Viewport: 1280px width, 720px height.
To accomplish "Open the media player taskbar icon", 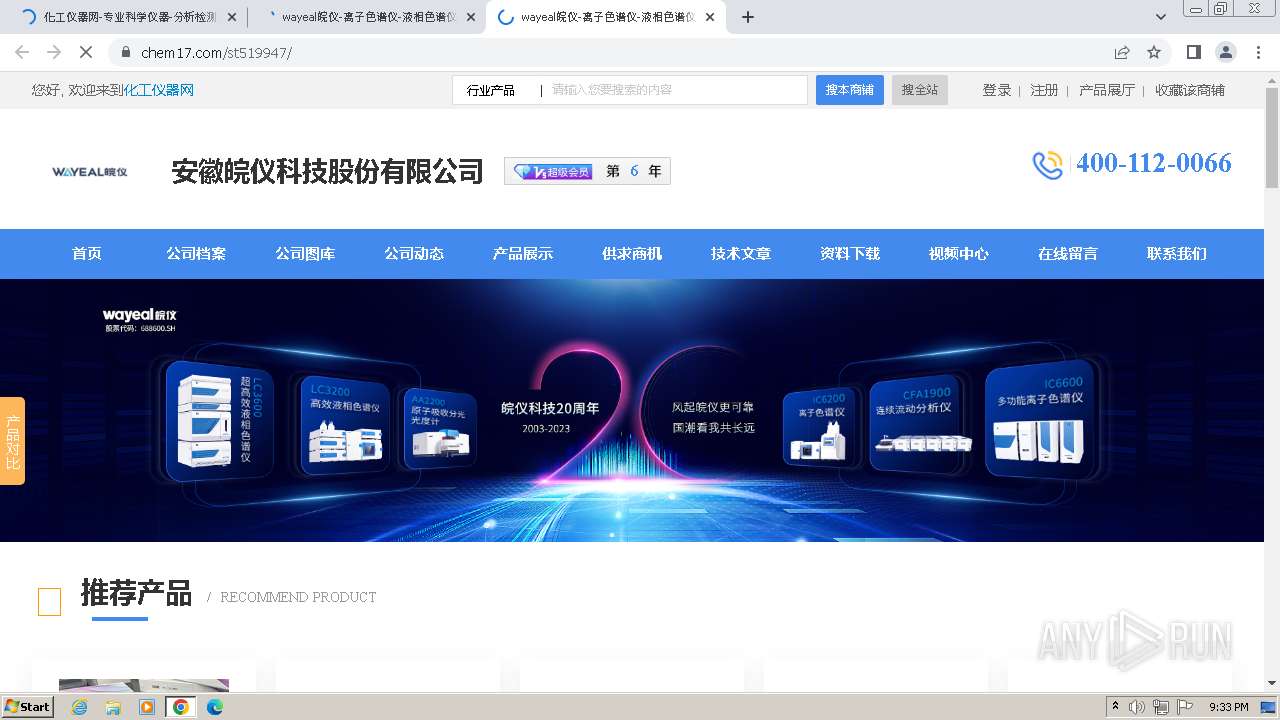I will click(x=147, y=707).
